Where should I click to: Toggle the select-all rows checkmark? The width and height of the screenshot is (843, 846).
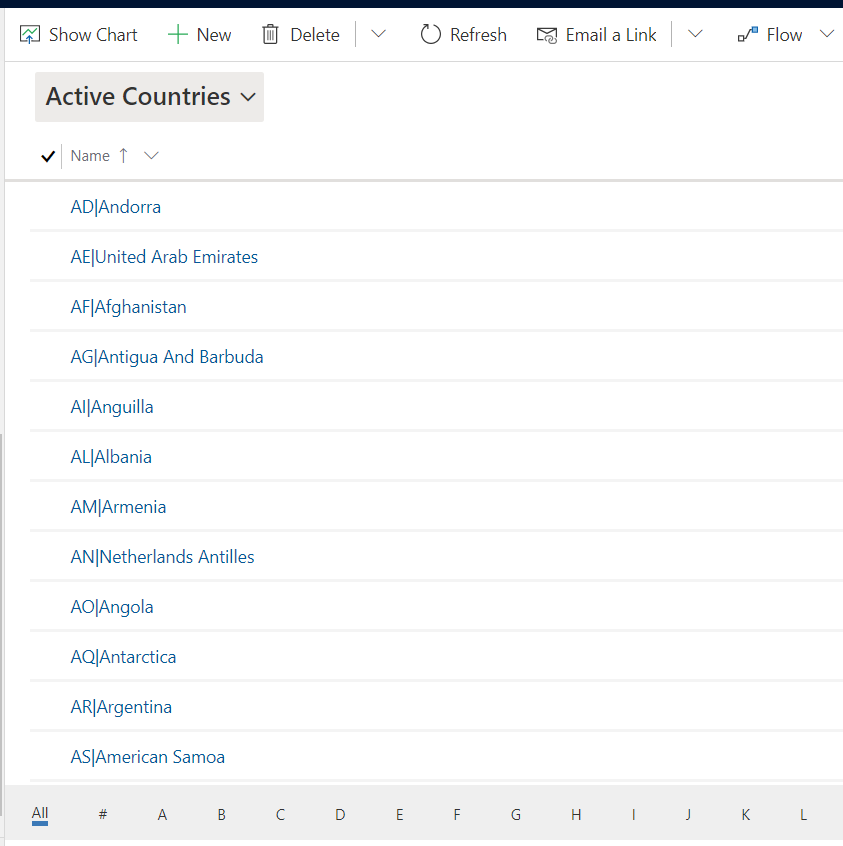click(x=47, y=156)
